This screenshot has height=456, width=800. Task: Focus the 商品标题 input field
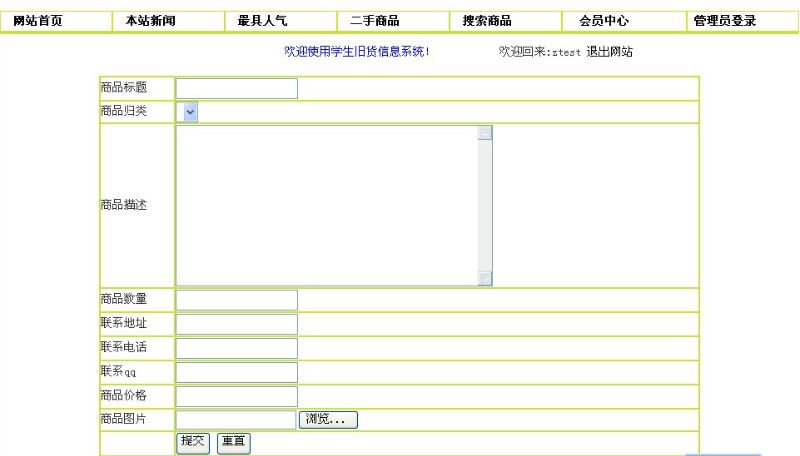point(237,88)
